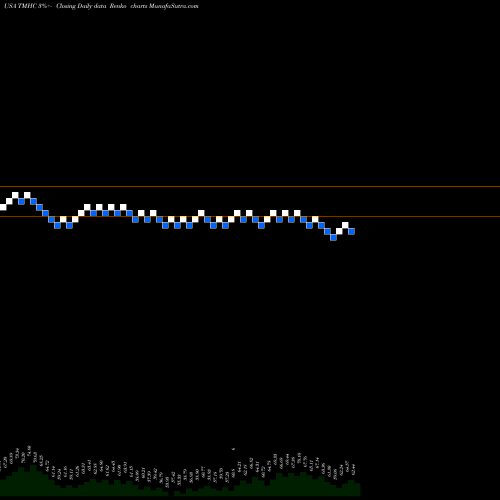The image size is (500, 500).
Task: Click the lowest blue Renko brick in the chart
Action: tap(333, 237)
